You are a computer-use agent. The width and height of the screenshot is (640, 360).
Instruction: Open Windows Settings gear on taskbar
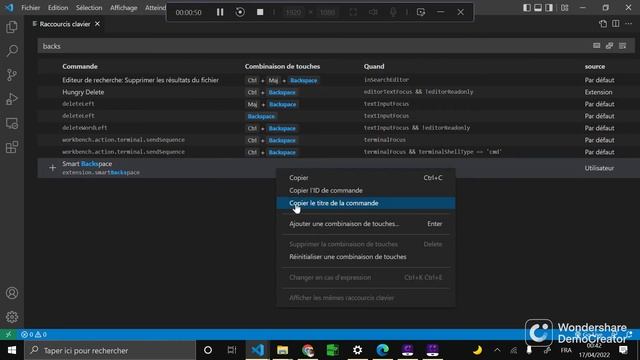[358, 350]
